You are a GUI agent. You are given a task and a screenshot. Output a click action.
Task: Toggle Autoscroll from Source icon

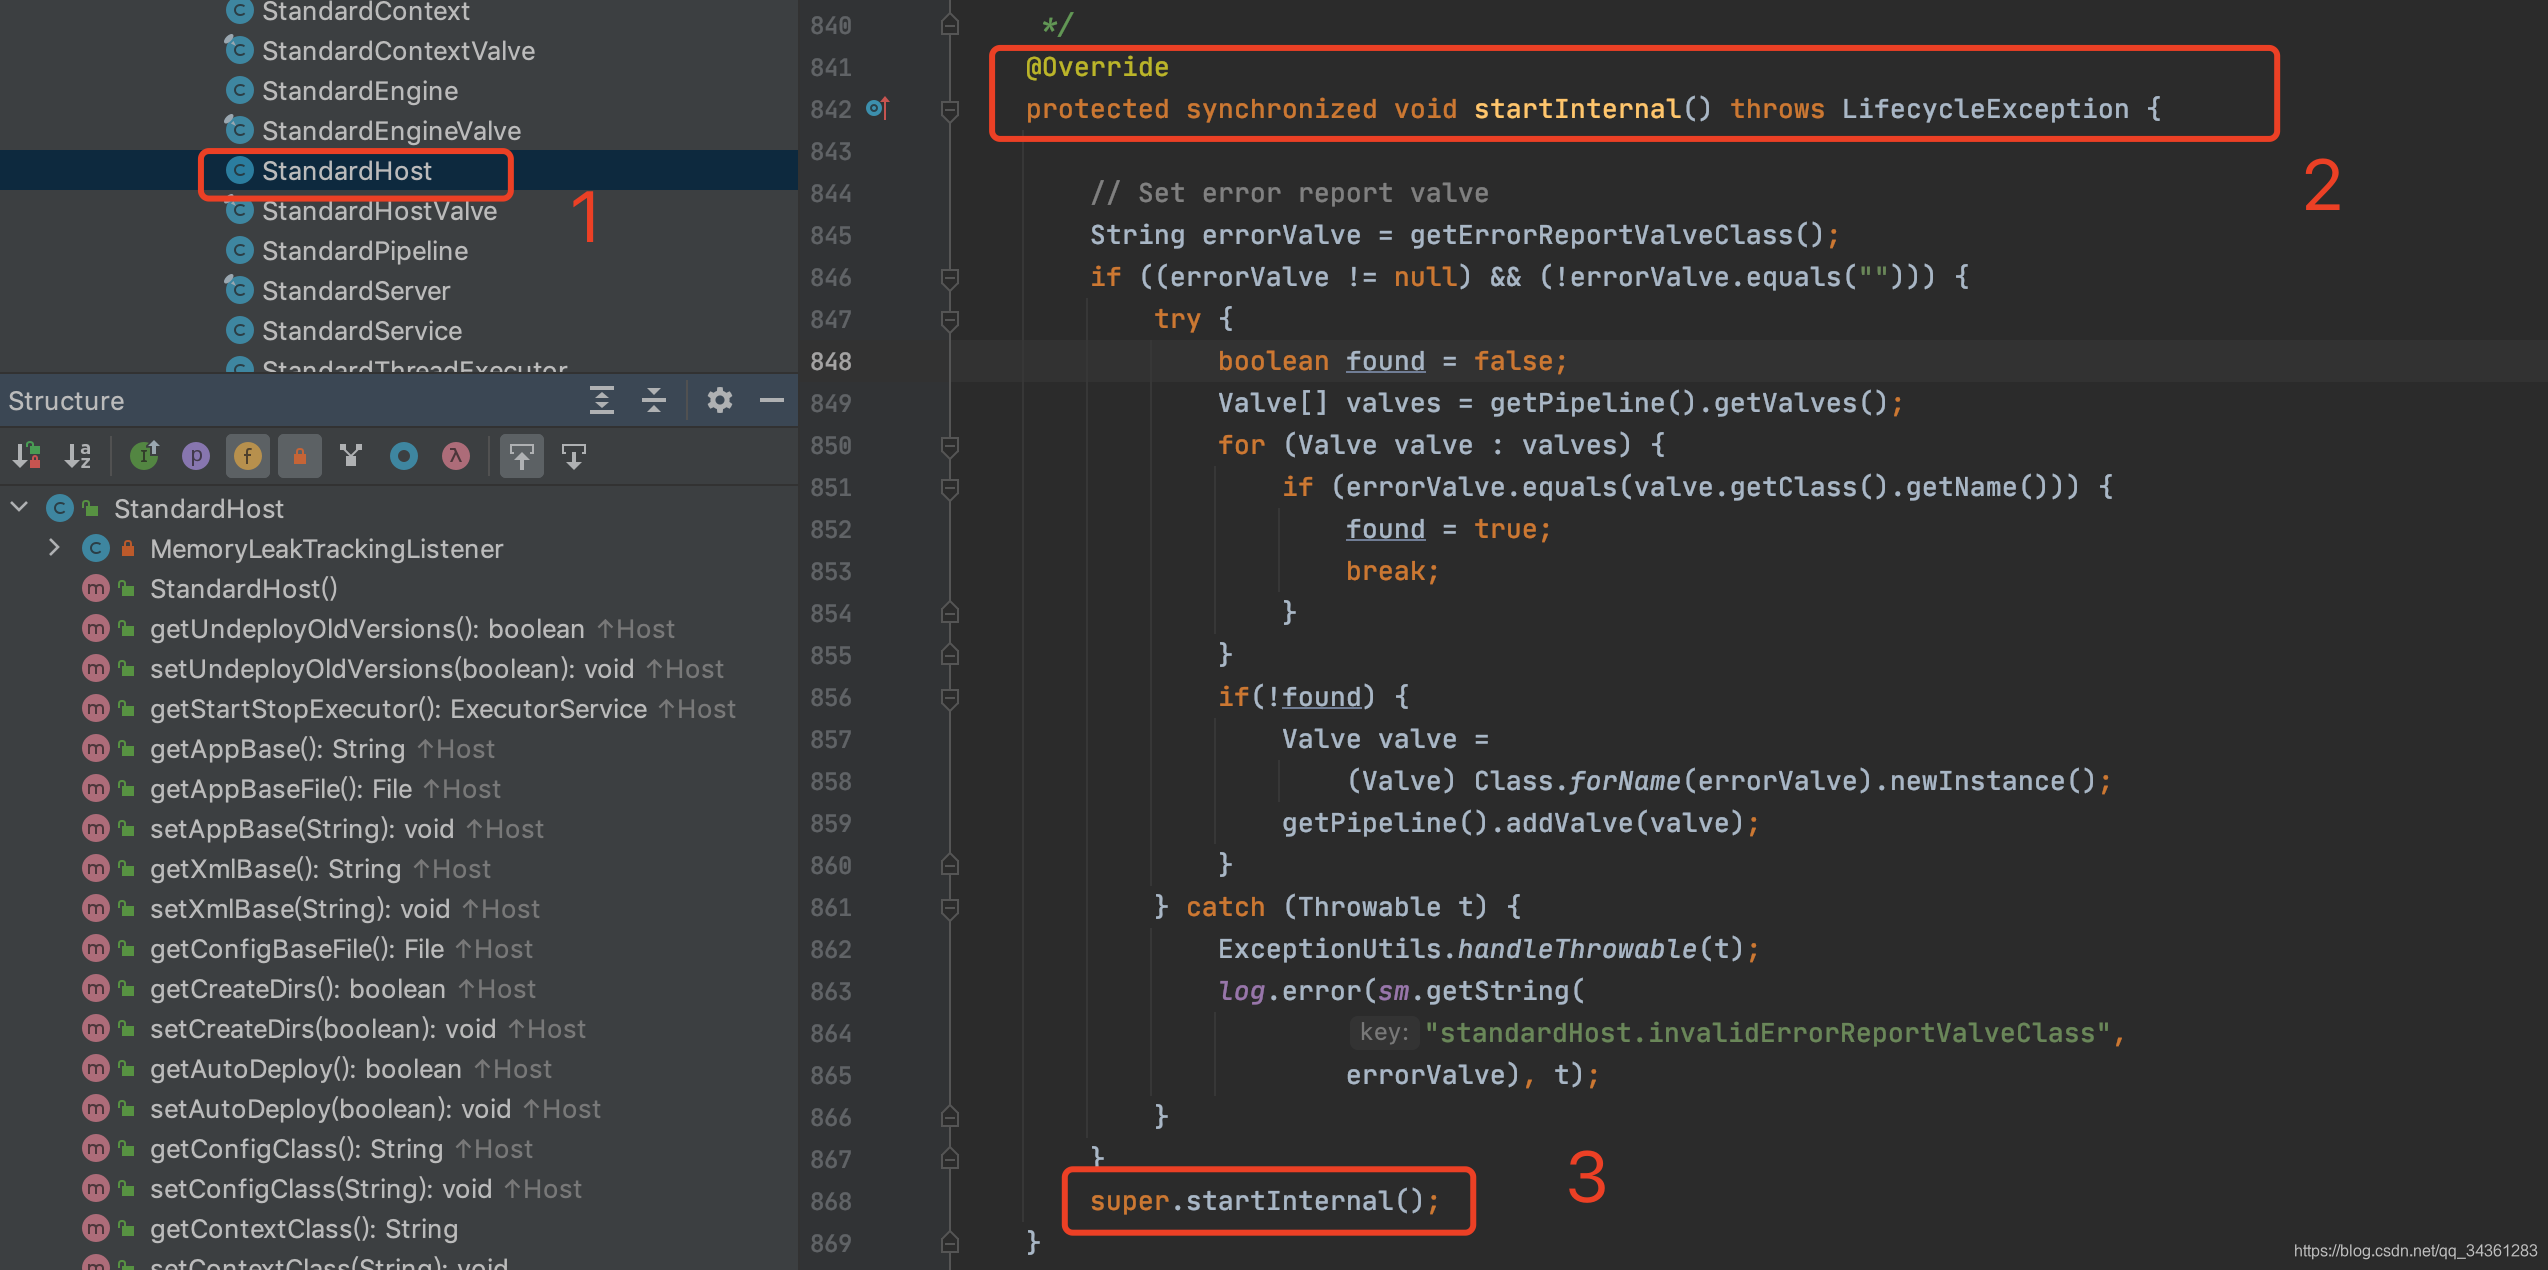[574, 456]
